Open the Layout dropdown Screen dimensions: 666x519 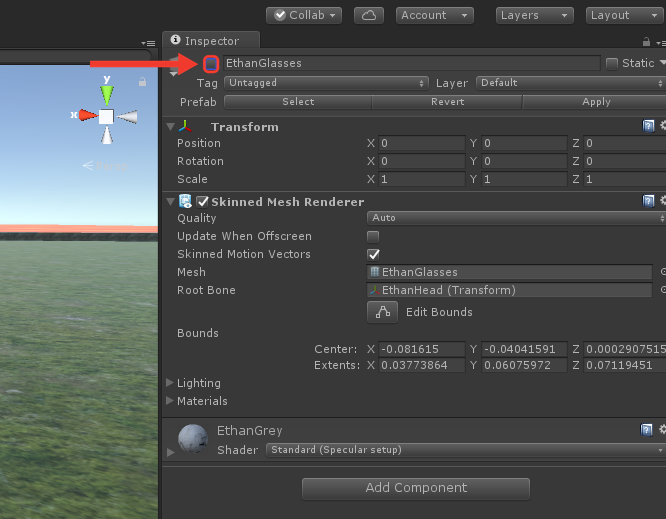(625, 16)
